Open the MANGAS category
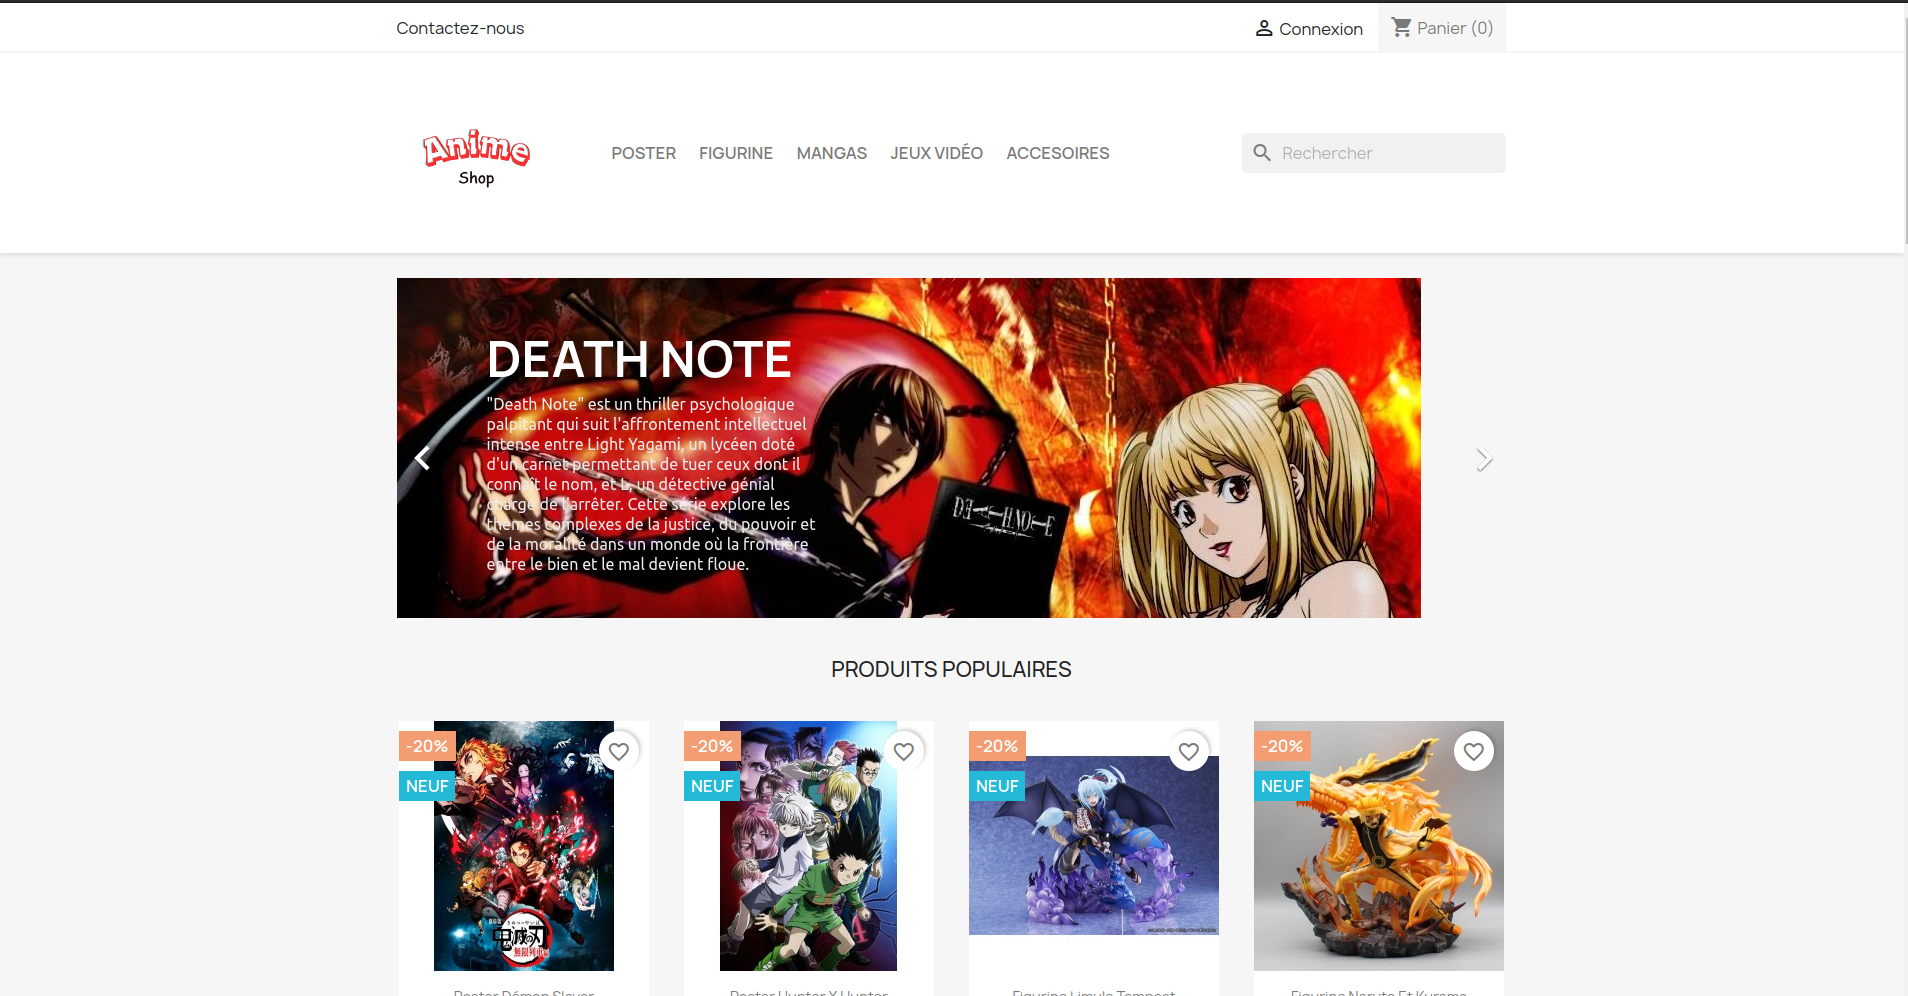Image resolution: width=1908 pixels, height=996 pixels. point(831,153)
